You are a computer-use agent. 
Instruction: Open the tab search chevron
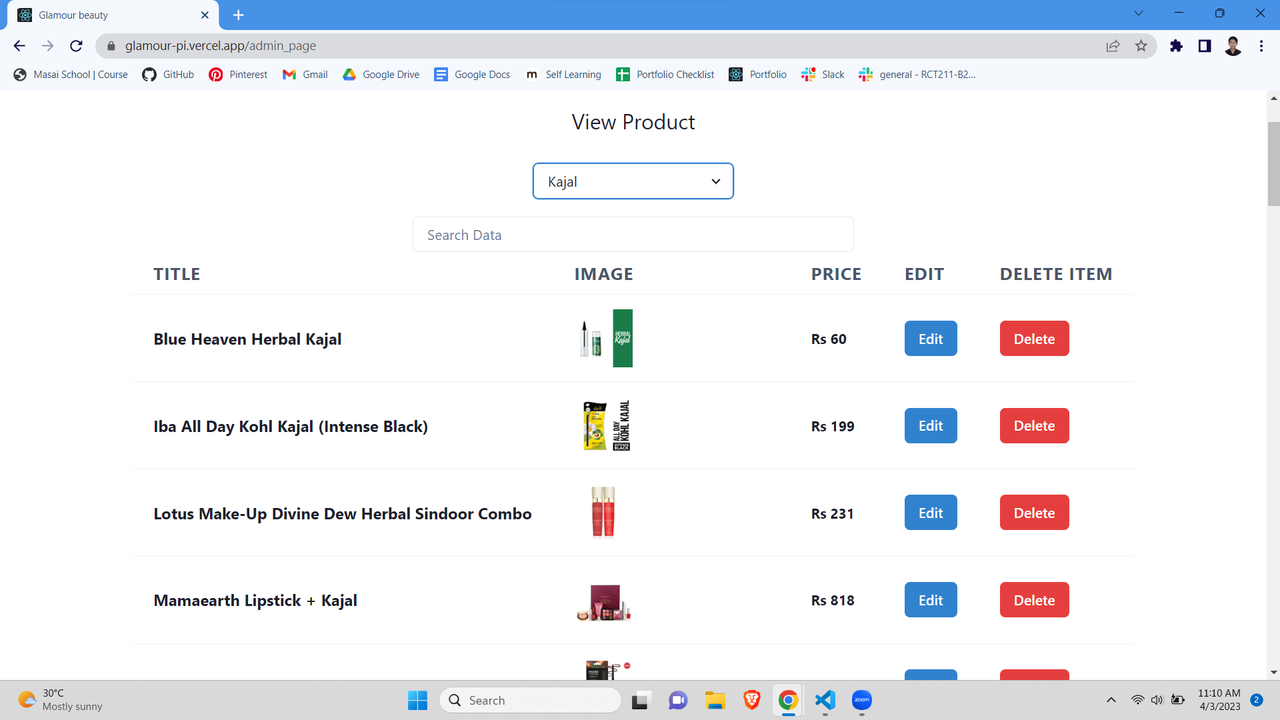[1138, 14]
